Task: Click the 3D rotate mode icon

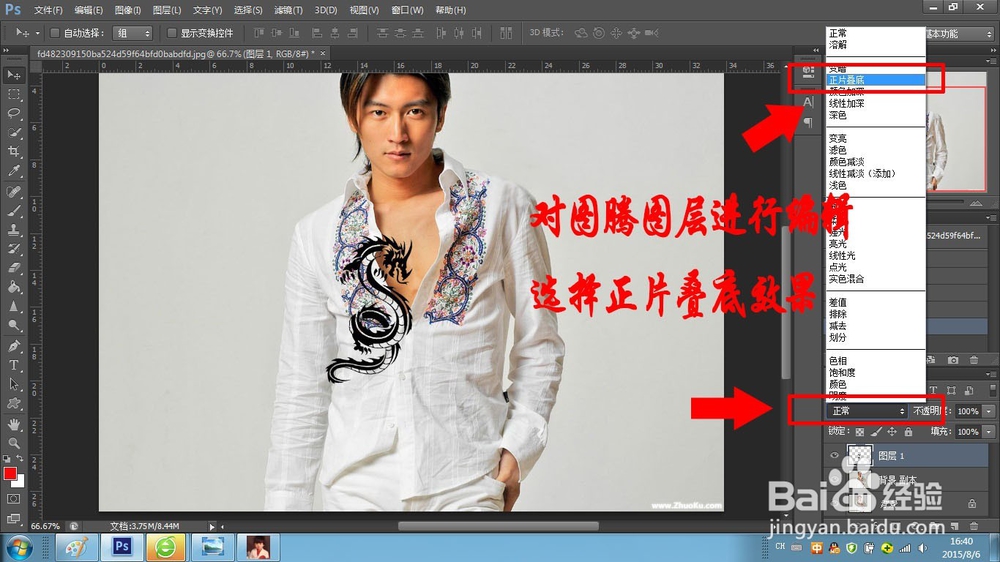Action: 581,33
